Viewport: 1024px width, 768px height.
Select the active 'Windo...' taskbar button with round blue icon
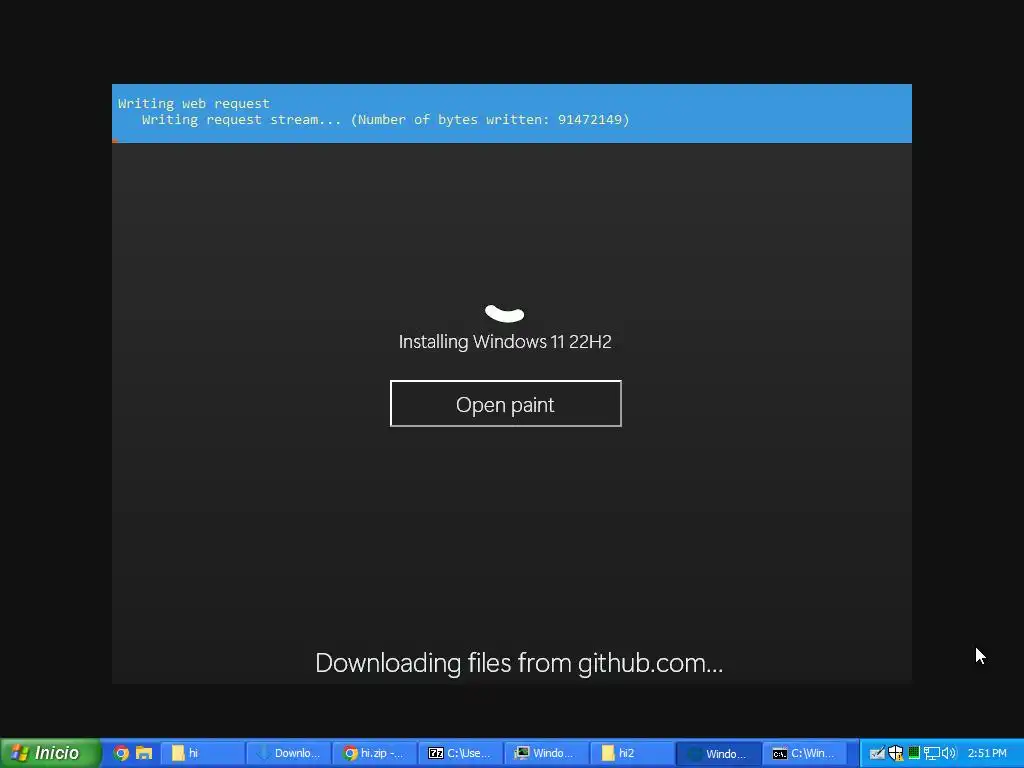(718, 753)
